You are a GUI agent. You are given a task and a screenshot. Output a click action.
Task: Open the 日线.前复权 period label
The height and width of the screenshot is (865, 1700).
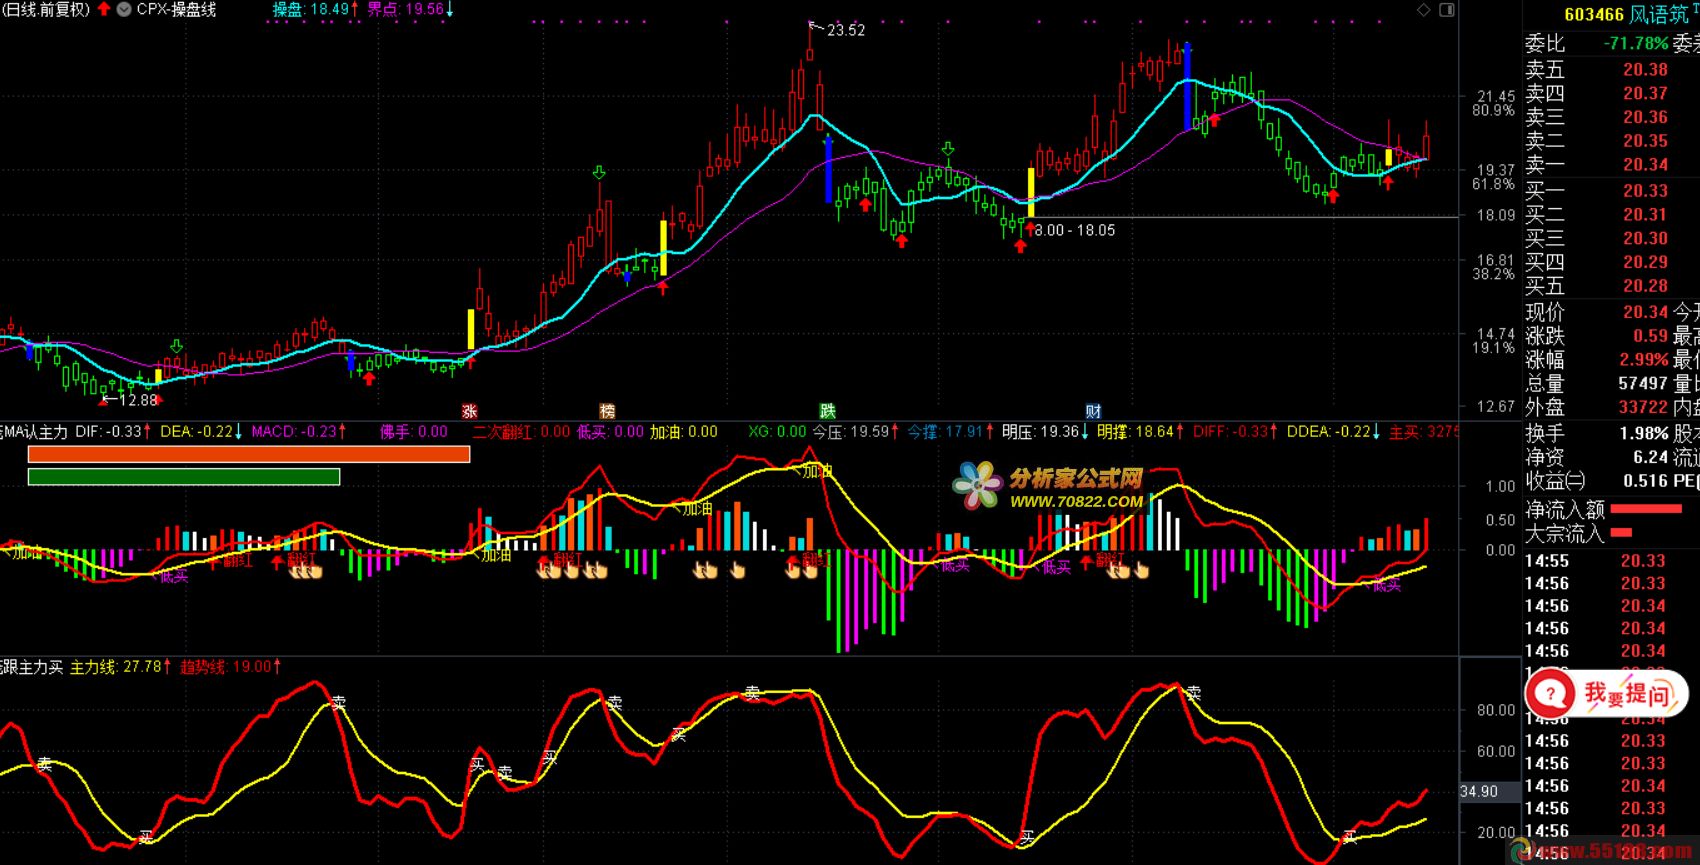coord(46,9)
